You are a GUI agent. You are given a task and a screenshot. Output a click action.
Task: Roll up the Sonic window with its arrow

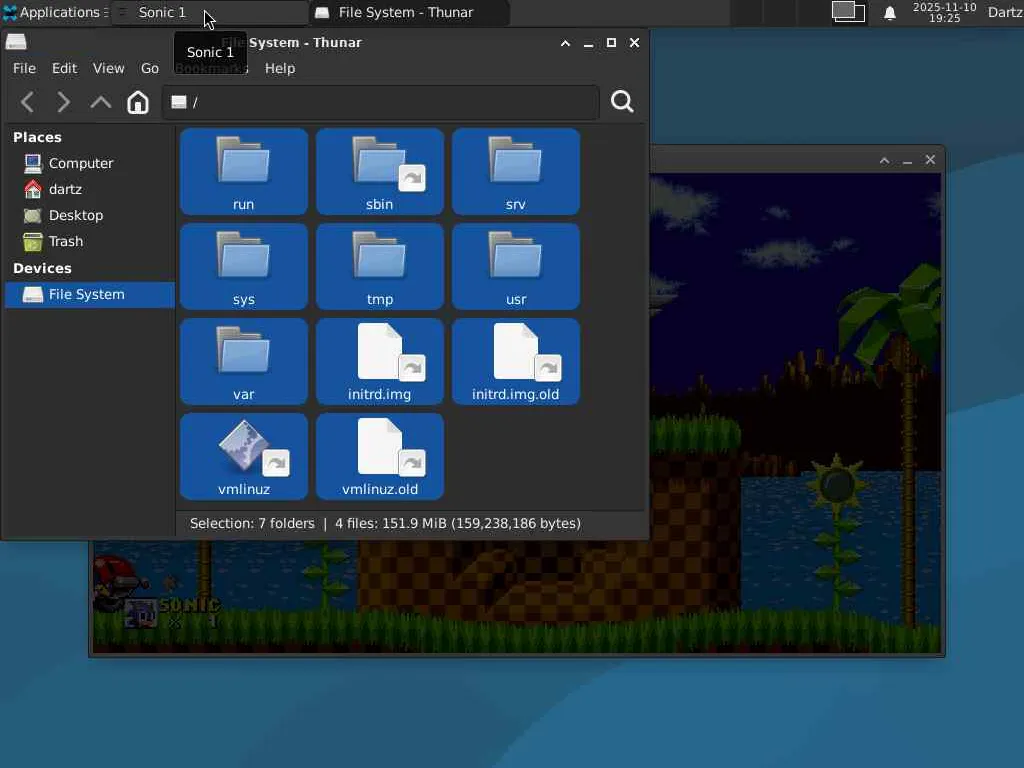pos(884,160)
